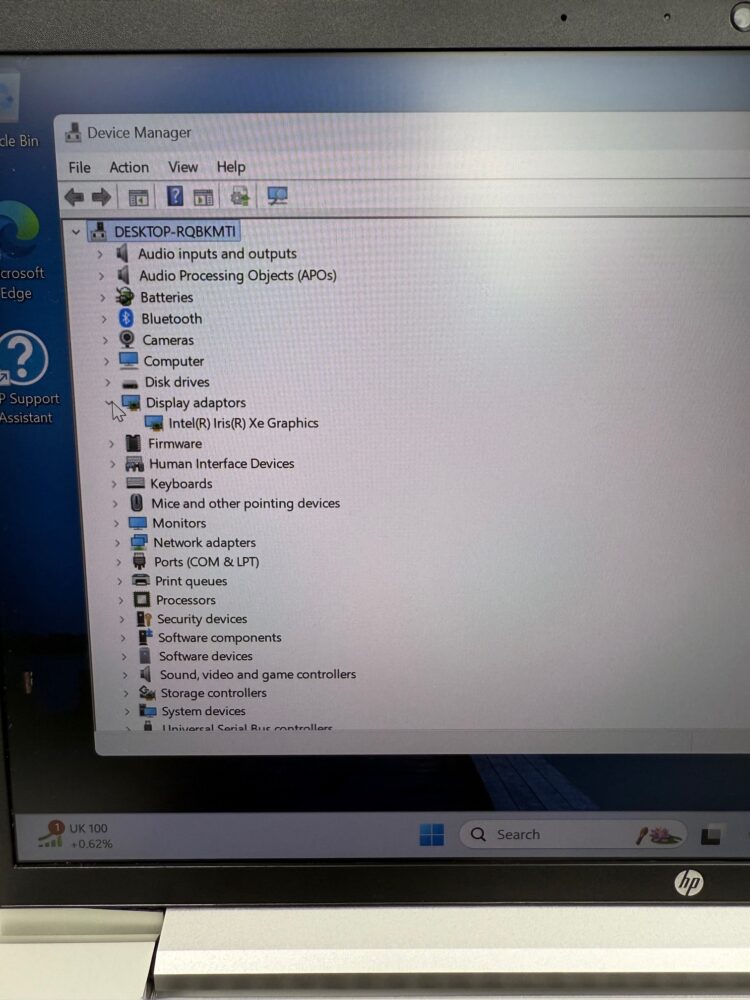This screenshot has width=750, height=1000.
Task: Click the Back arrow toolbar icon
Action: point(74,197)
